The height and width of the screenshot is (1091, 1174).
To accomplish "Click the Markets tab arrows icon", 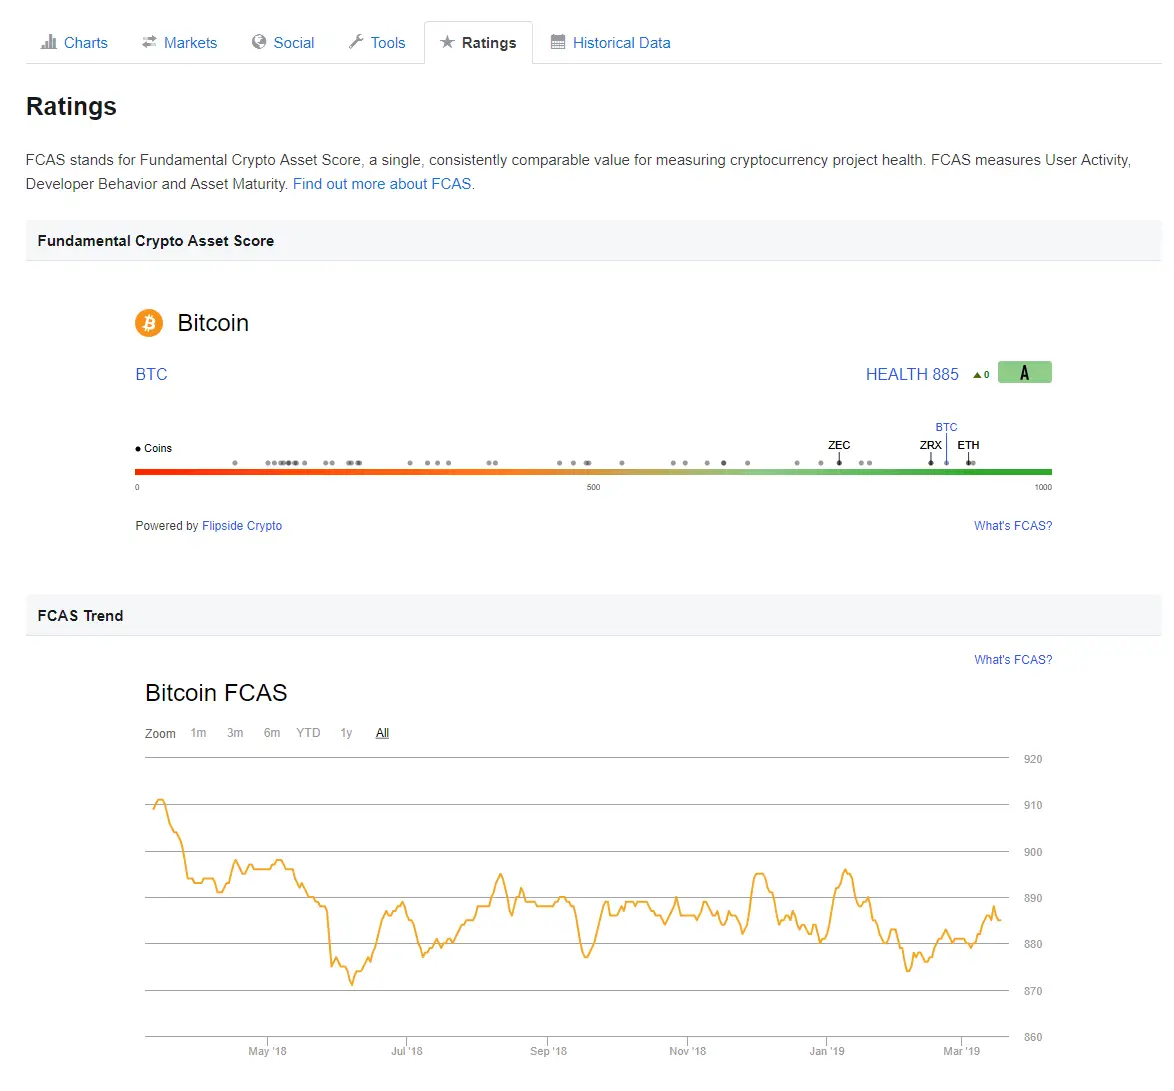I will 149,42.
